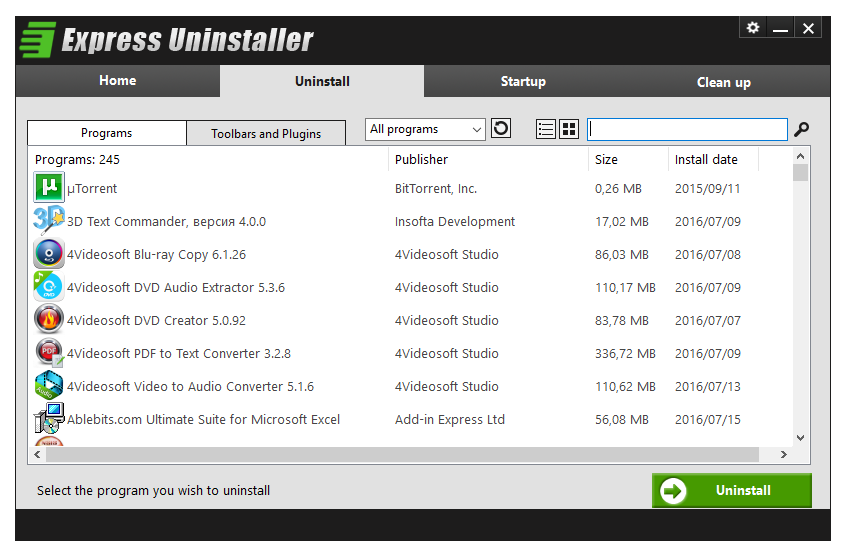
Task: Focus the program search input field
Action: [x=687, y=129]
